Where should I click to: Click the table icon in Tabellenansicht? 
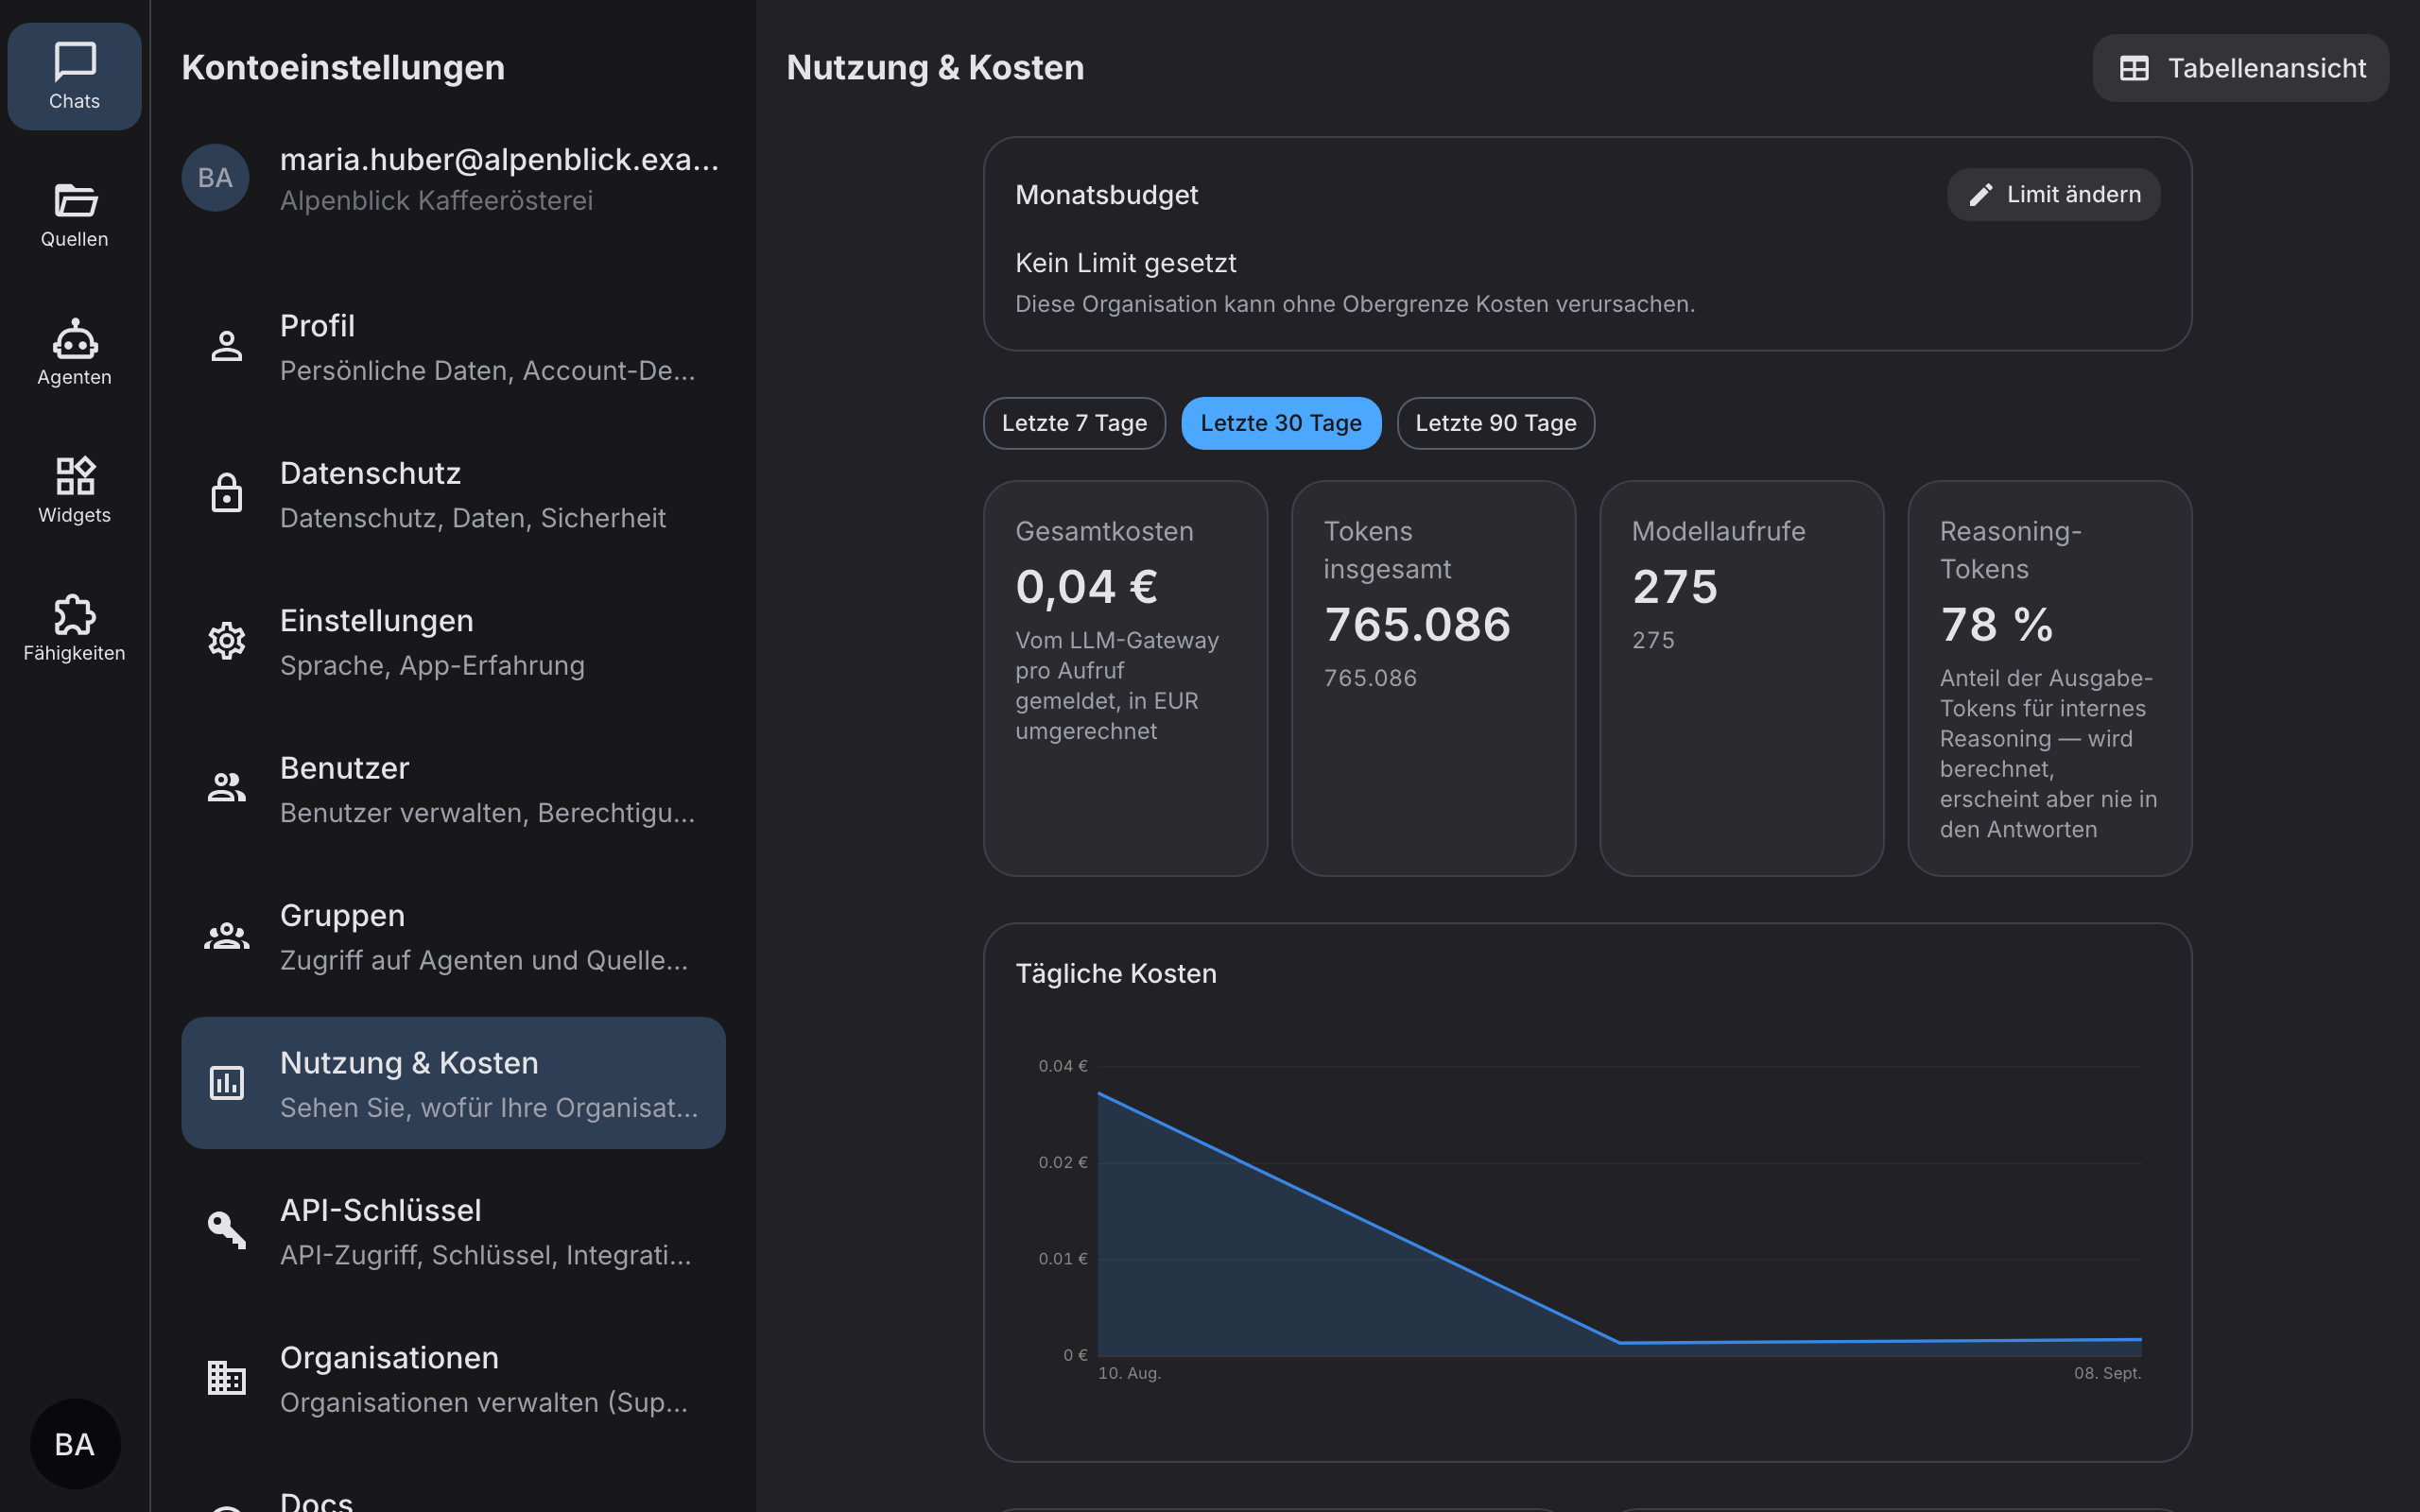coord(2134,68)
